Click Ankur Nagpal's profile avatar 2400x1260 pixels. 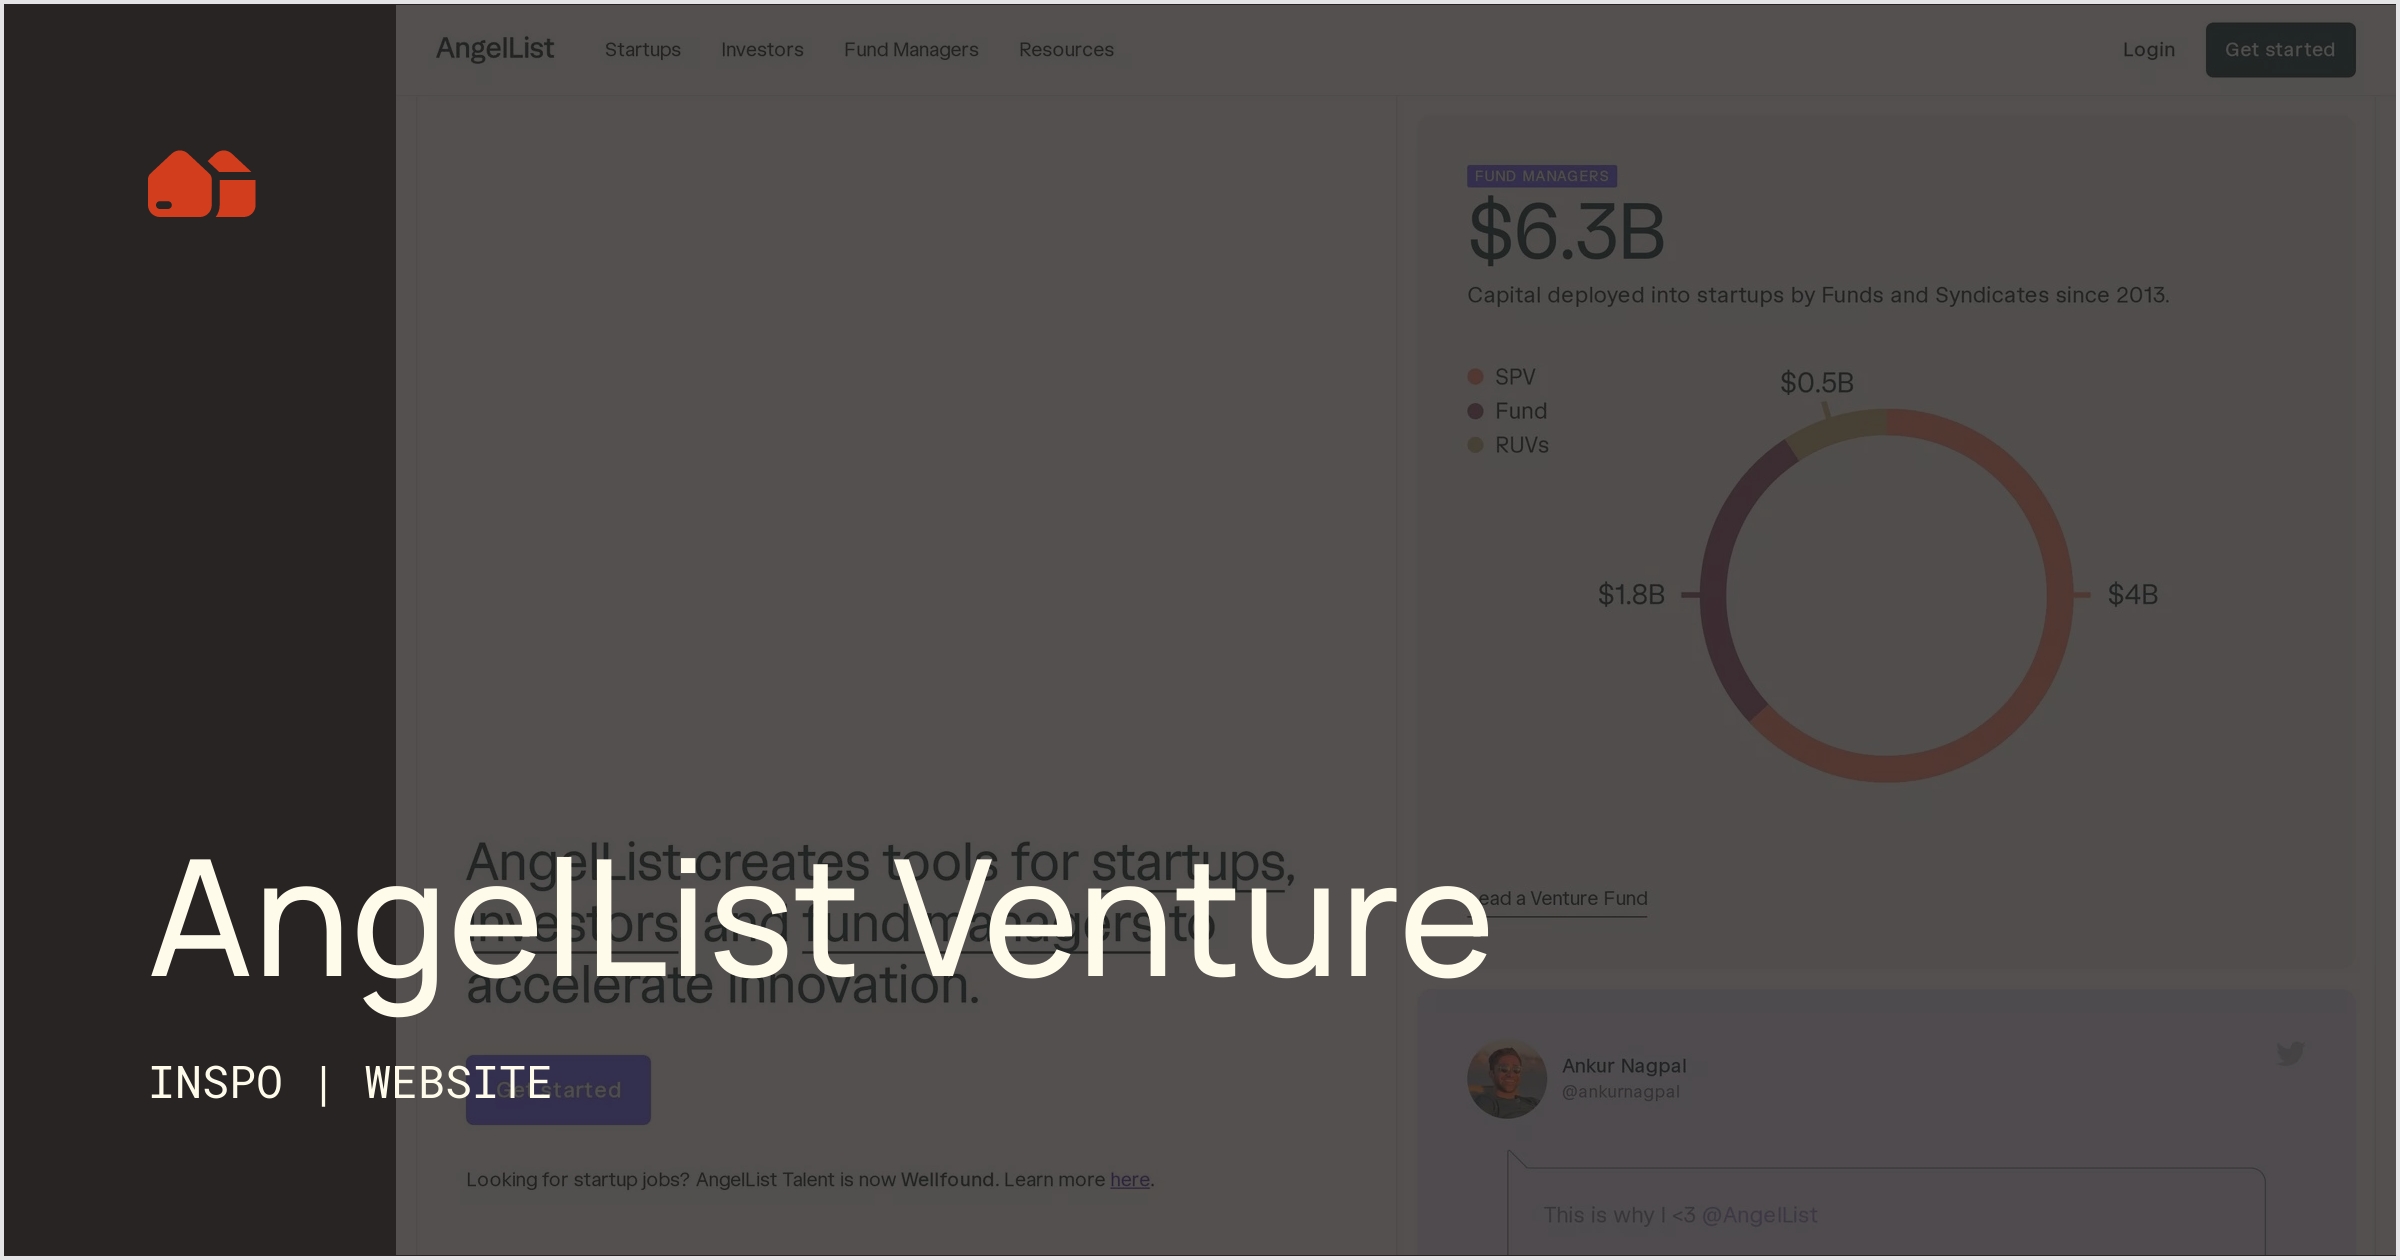[x=1506, y=1079]
